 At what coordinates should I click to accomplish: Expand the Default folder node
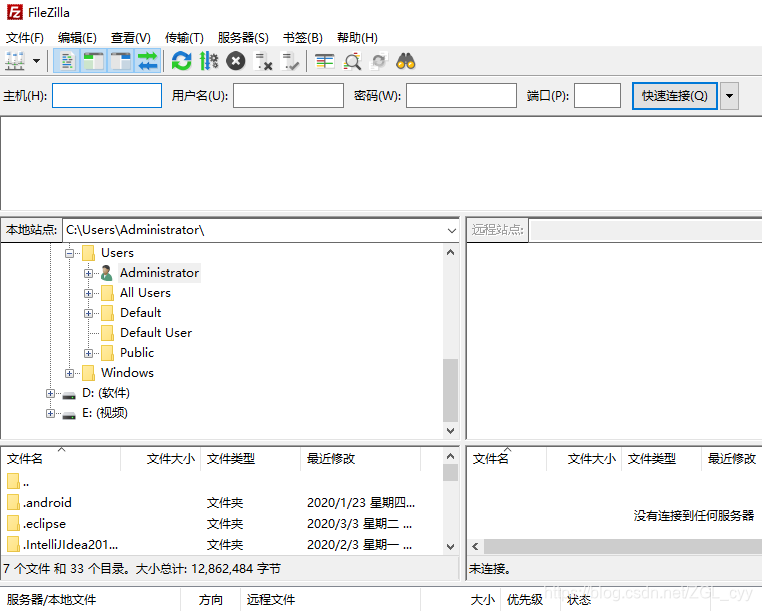[x=88, y=313]
